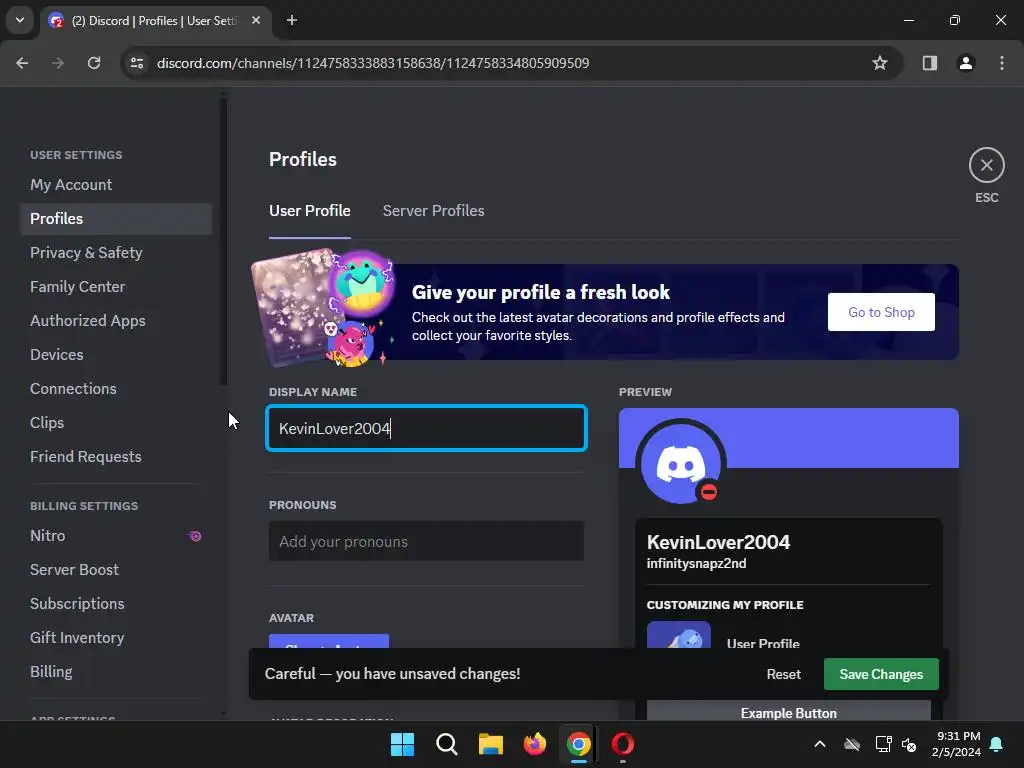Click the Display Name input field
This screenshot has height=768, width=1024.
tap(426, 428)
